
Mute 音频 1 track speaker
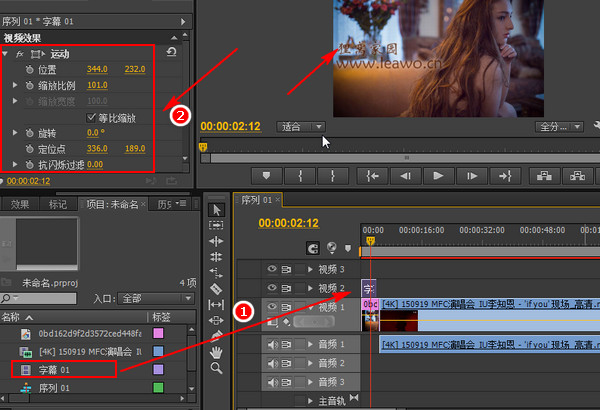[272, 345]
